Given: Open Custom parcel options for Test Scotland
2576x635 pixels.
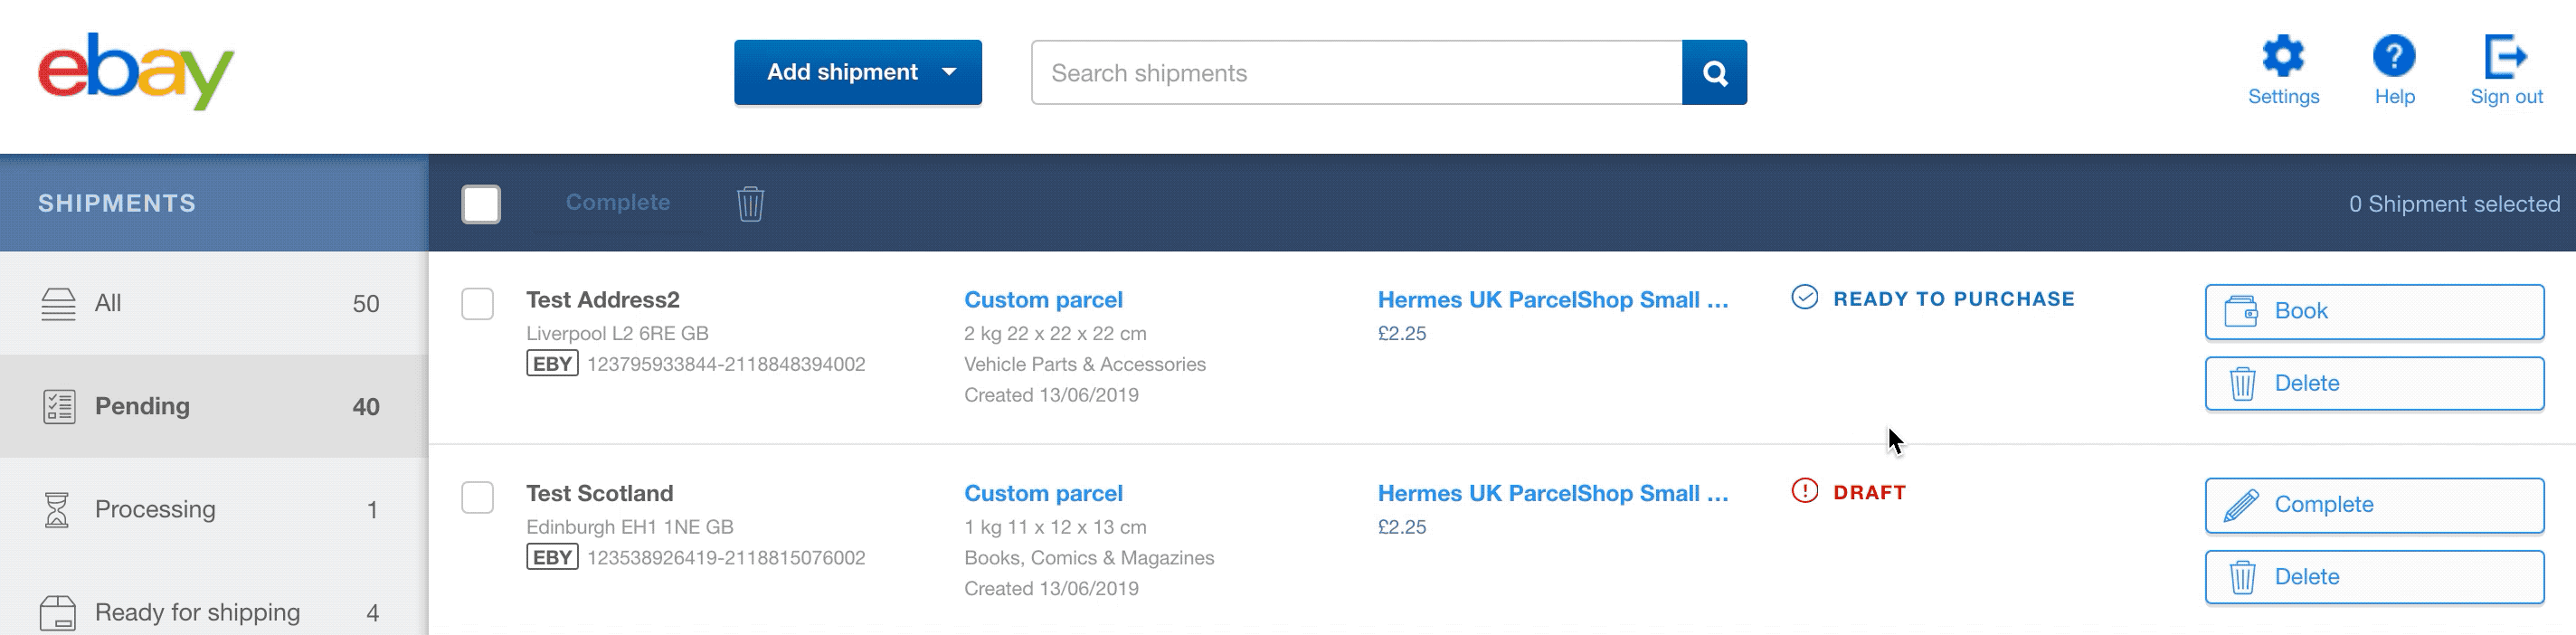Looking at the screenshot, I should (1043, 493).
